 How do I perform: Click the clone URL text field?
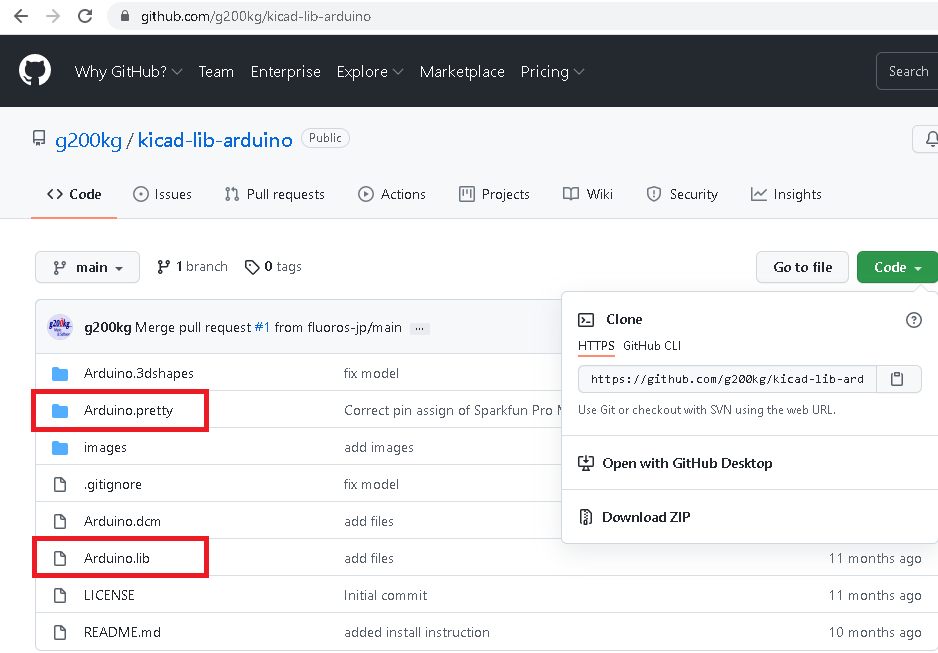click(727, 379)
